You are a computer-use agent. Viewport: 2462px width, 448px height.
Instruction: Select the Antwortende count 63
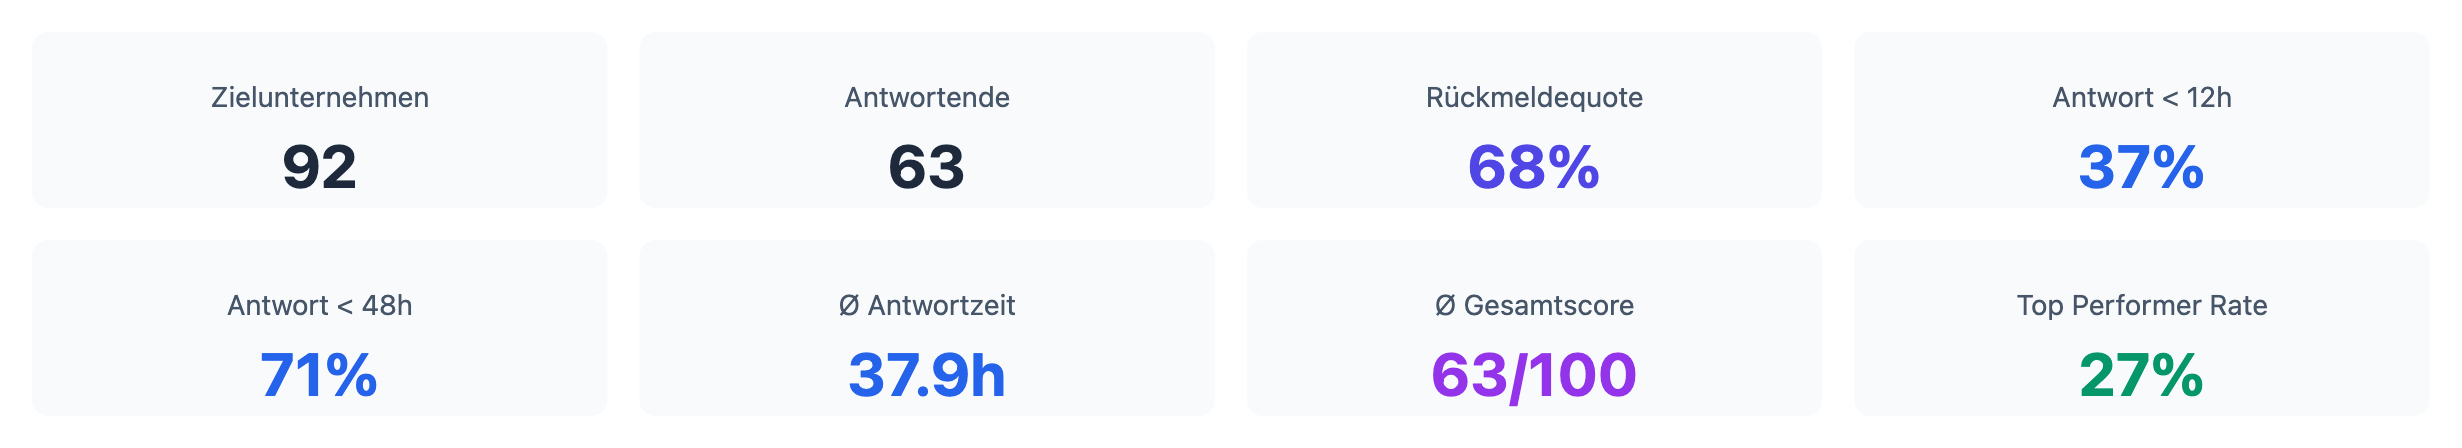[927, 167]
